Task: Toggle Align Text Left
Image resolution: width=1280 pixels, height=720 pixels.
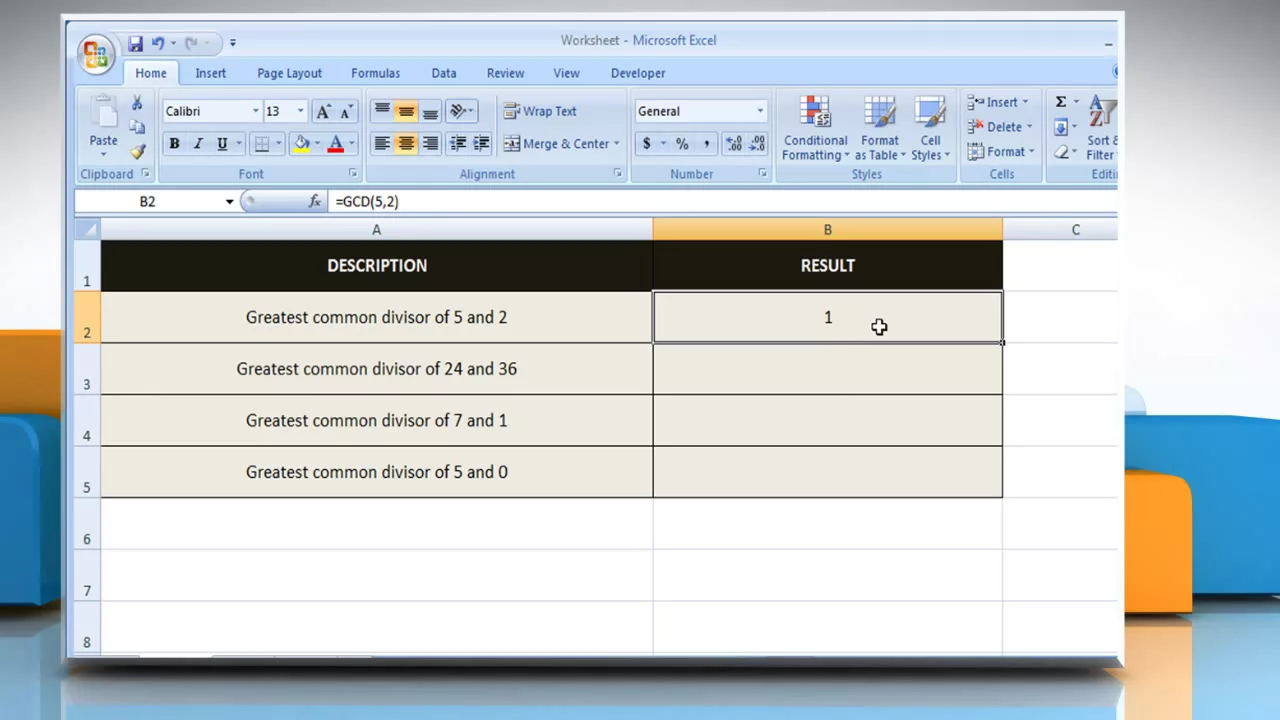Action: [382, 143]
